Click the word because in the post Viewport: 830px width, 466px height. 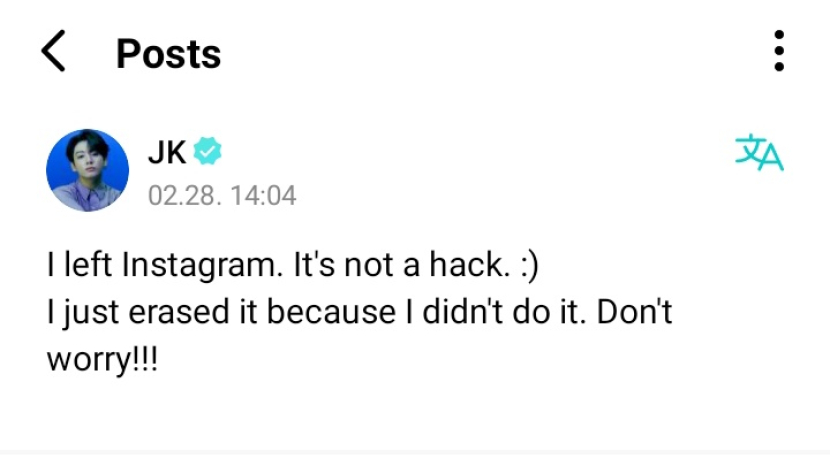(x=331, y=313)
